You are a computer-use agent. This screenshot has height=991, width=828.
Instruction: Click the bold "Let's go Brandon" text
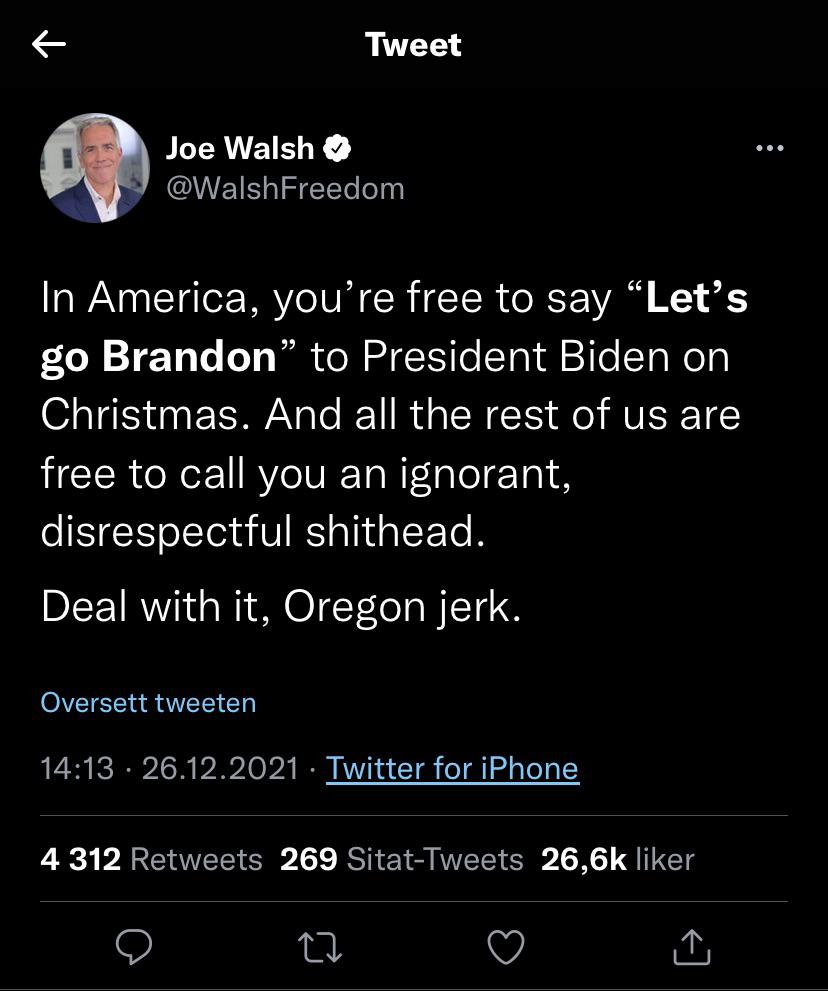(x=158, y=358)
